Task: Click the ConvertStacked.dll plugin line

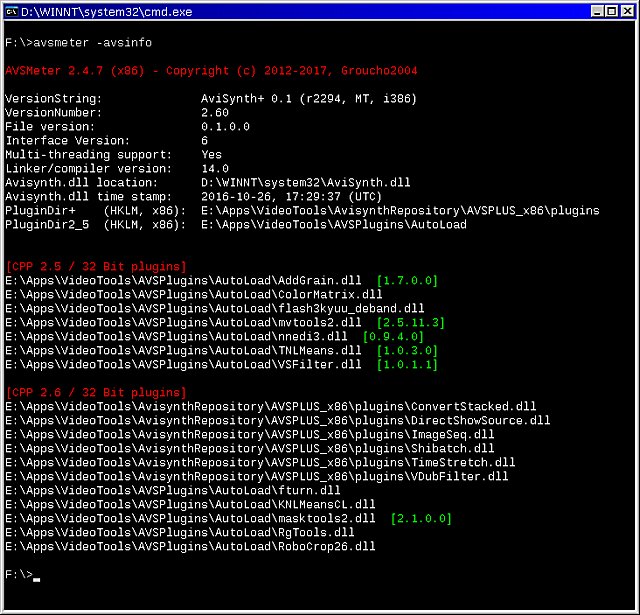Action: pyautogui.click(x=271, y=406)
